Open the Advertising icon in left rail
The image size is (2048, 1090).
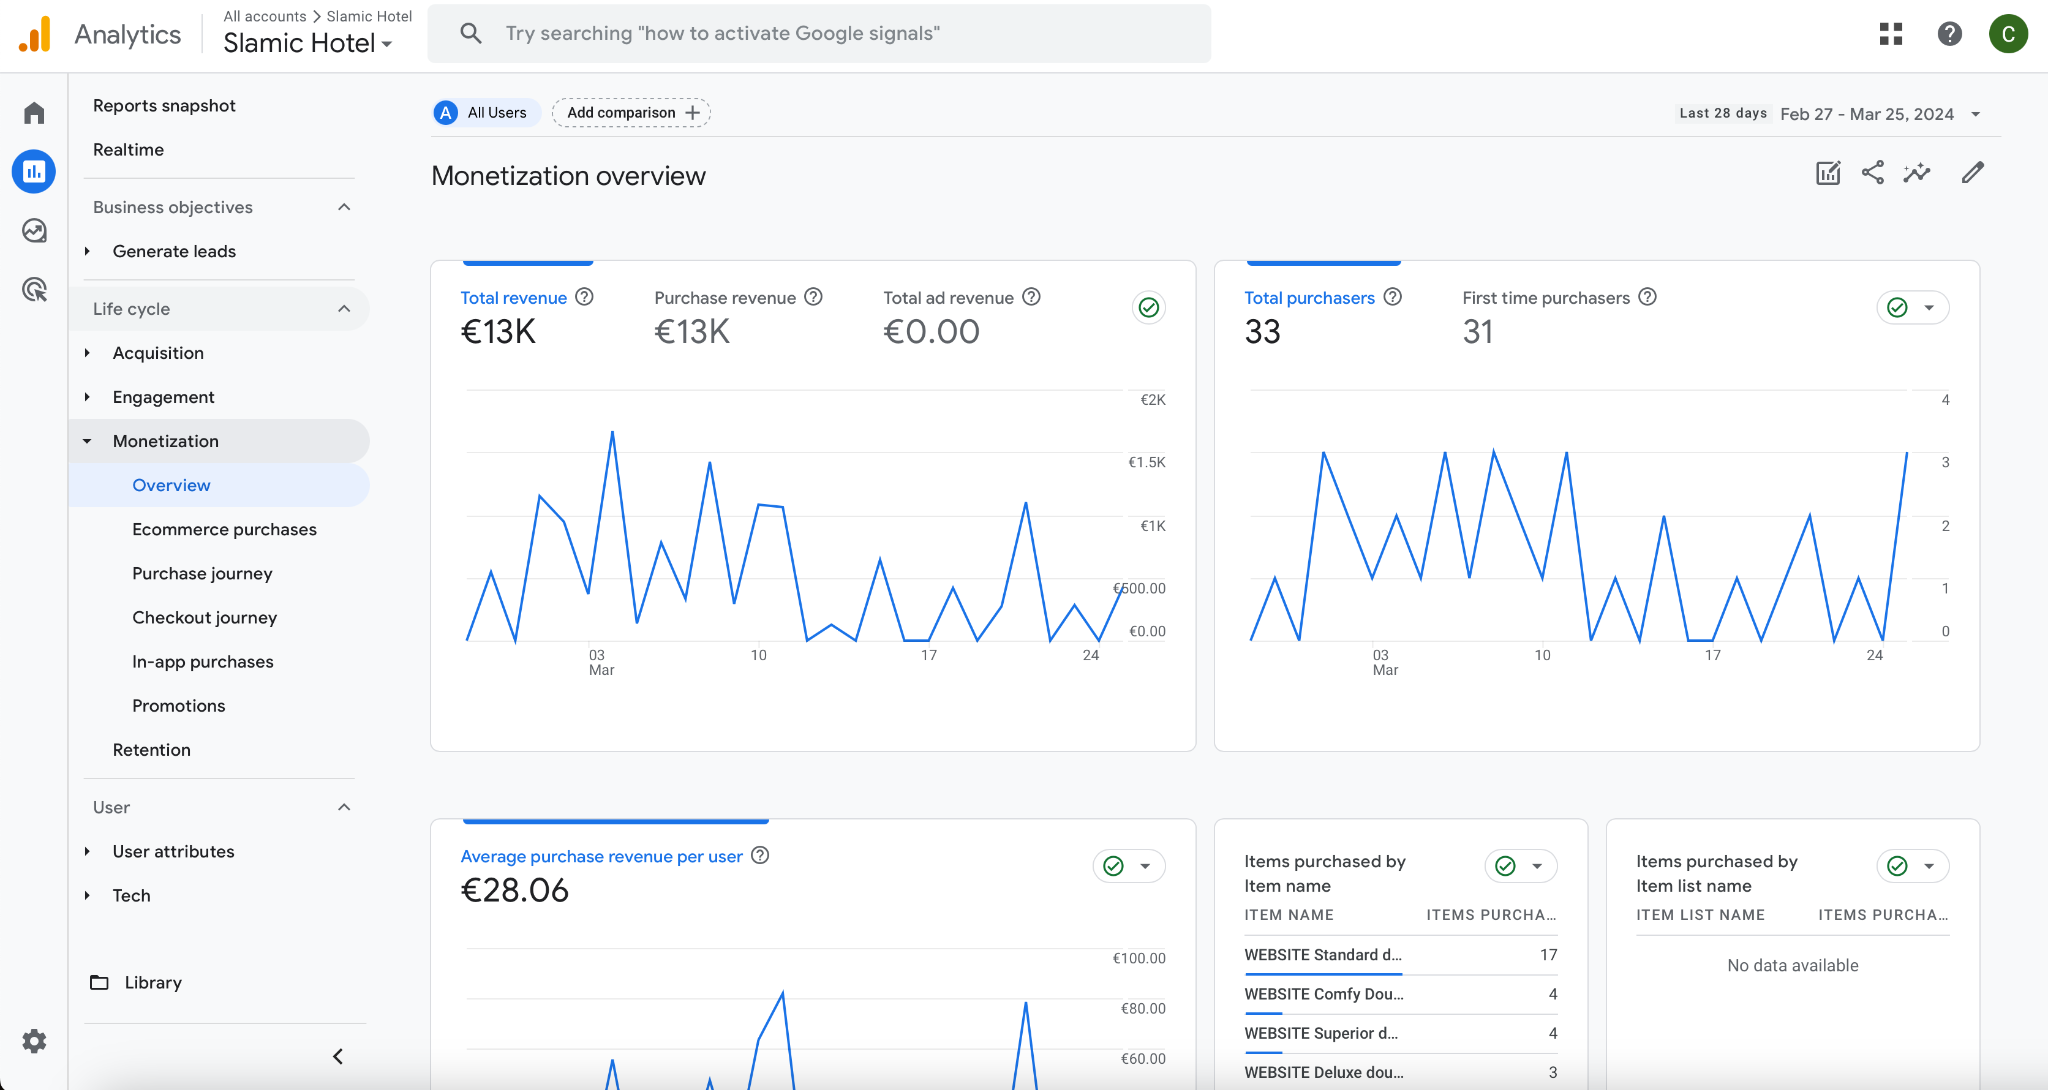point(34,290)
